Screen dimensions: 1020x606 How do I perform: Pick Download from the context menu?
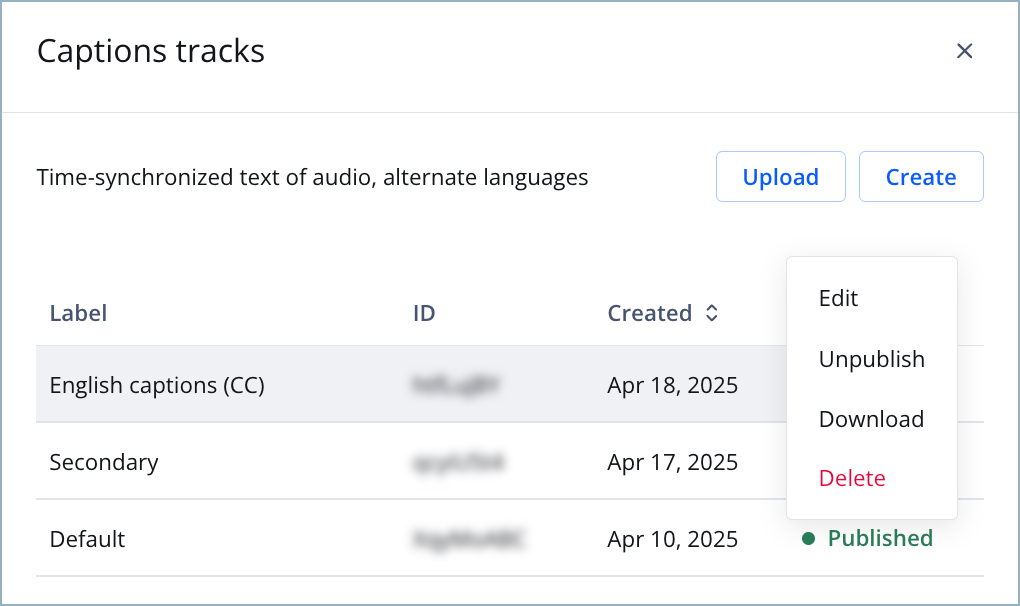871,419
